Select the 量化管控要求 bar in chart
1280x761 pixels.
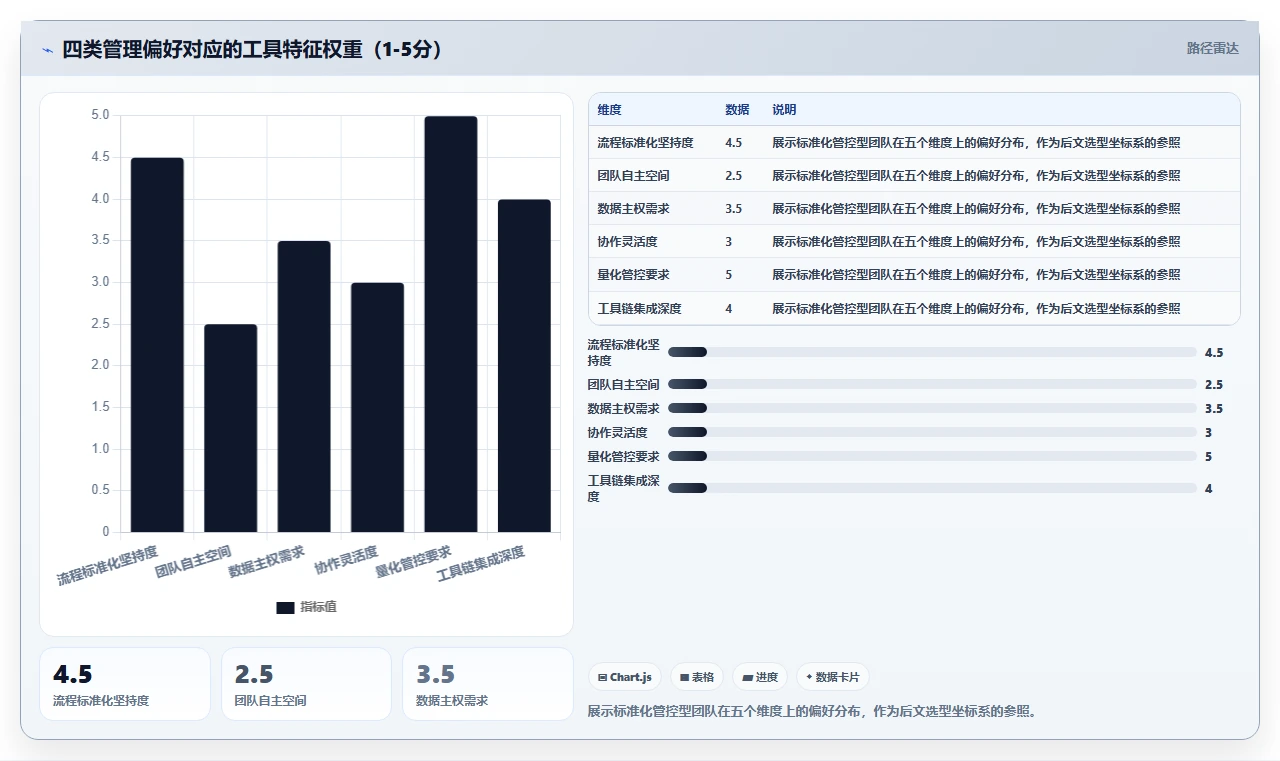click(x=451, y=324)
